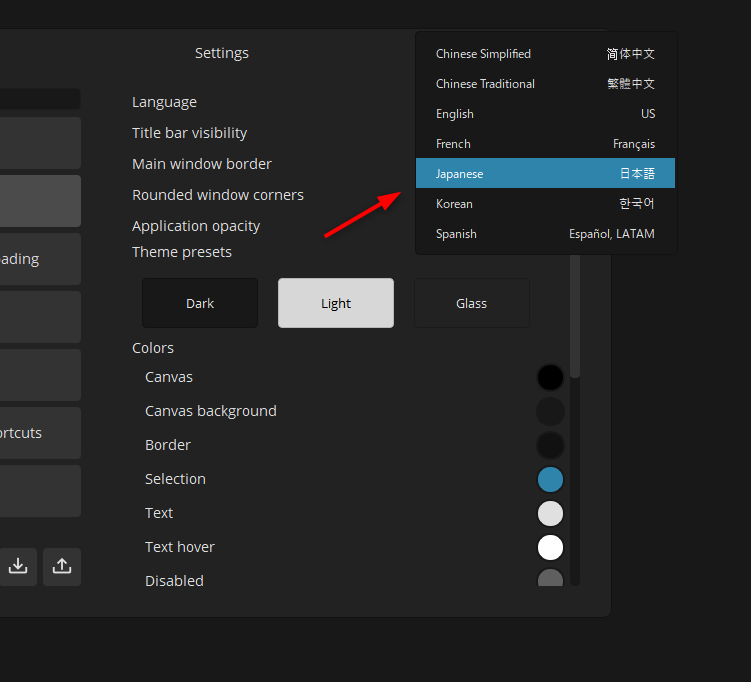Click the Rounded window corners label
Screen dimensions: 751x682
(218, 195)
